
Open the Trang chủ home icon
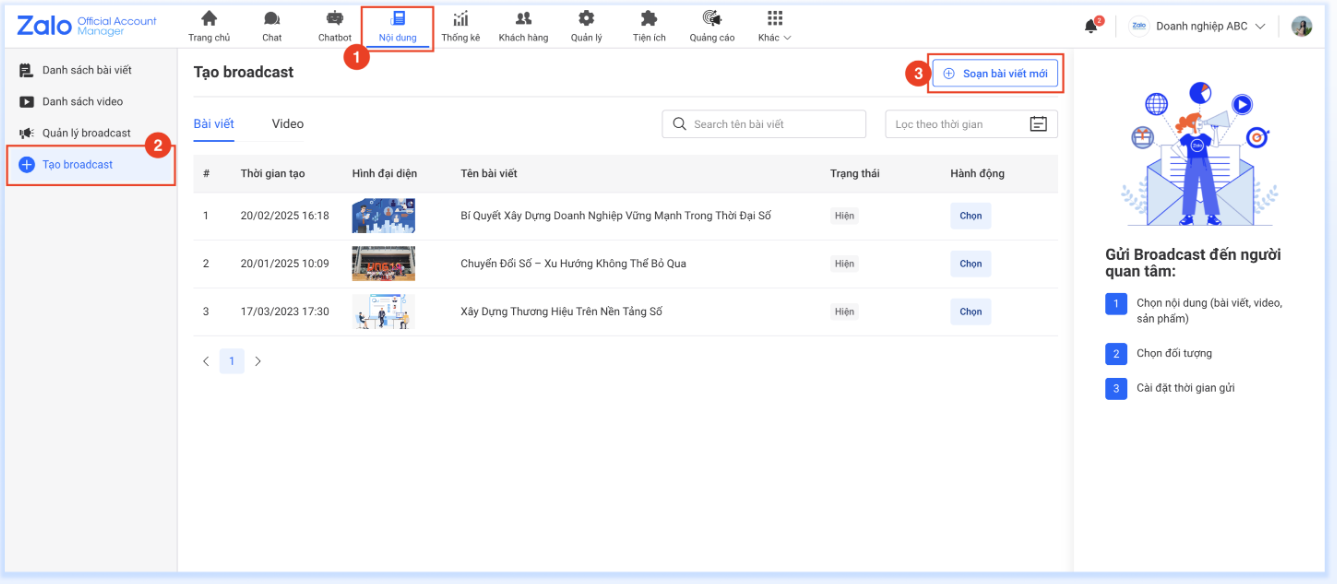(209, 19)
